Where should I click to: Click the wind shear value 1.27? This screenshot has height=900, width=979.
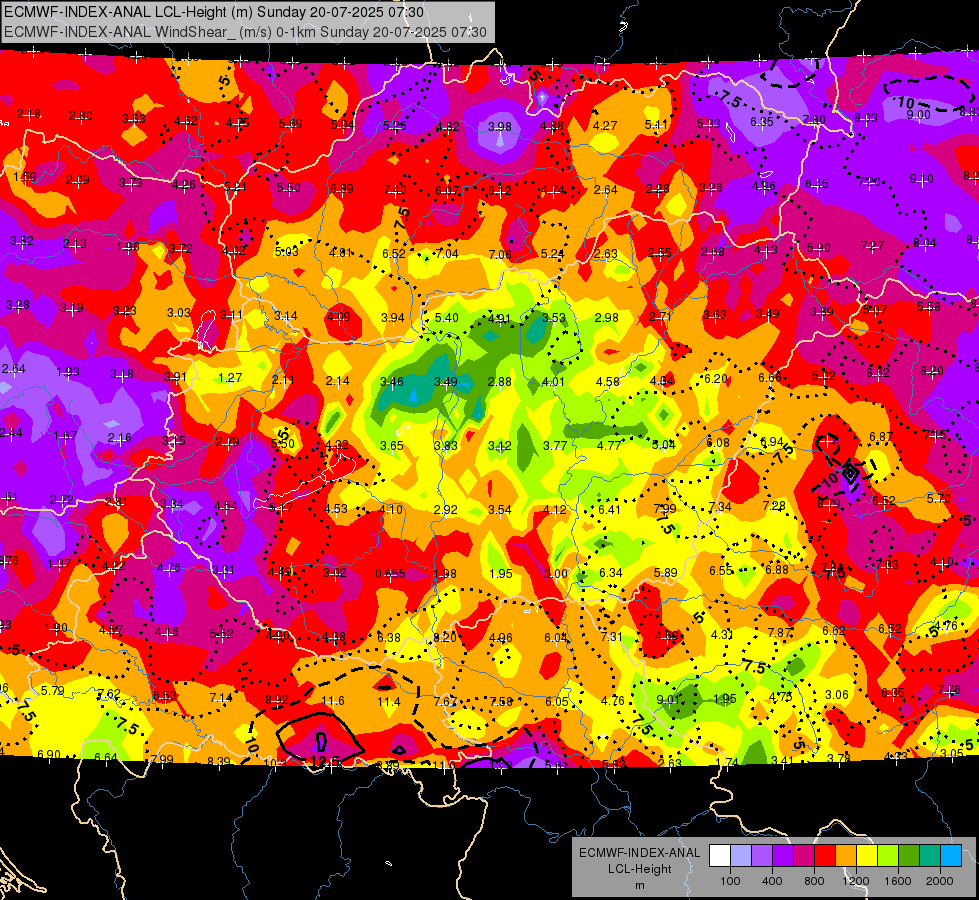click(230, 378)
